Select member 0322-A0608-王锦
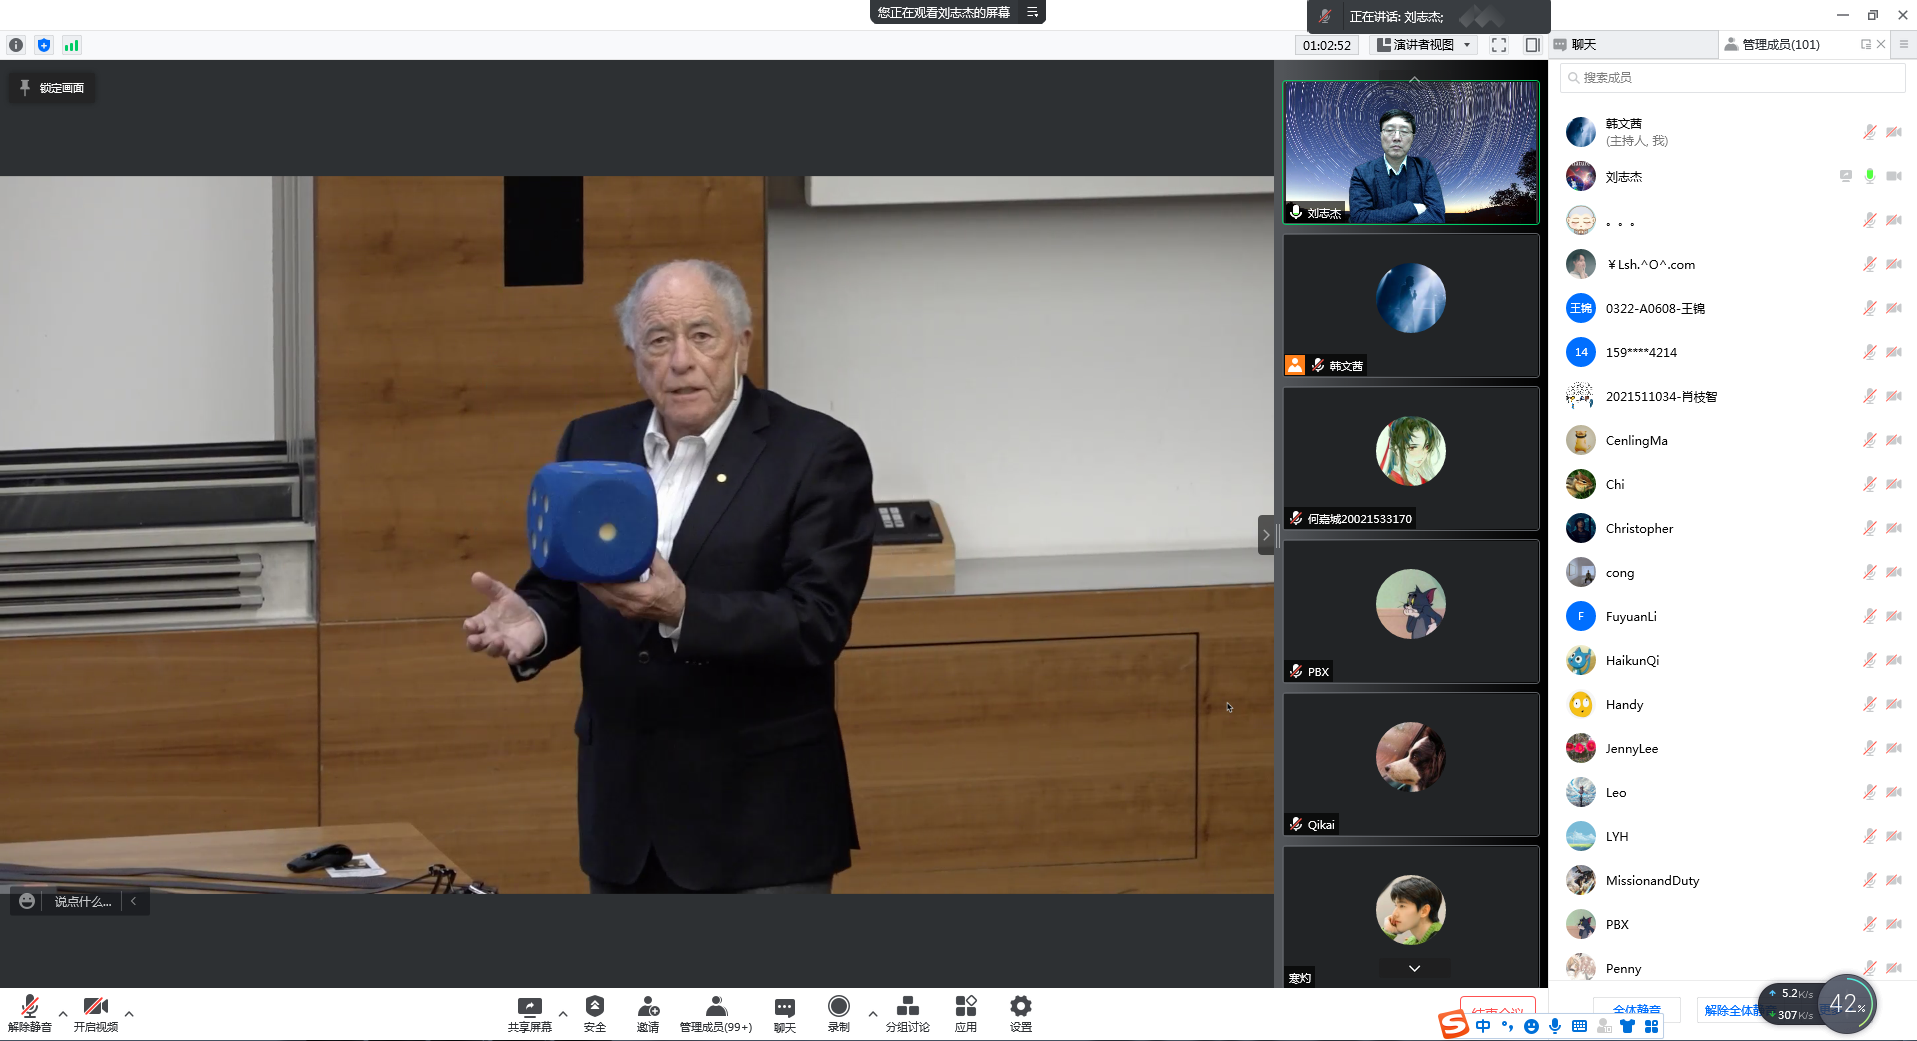 (1733, 308)
